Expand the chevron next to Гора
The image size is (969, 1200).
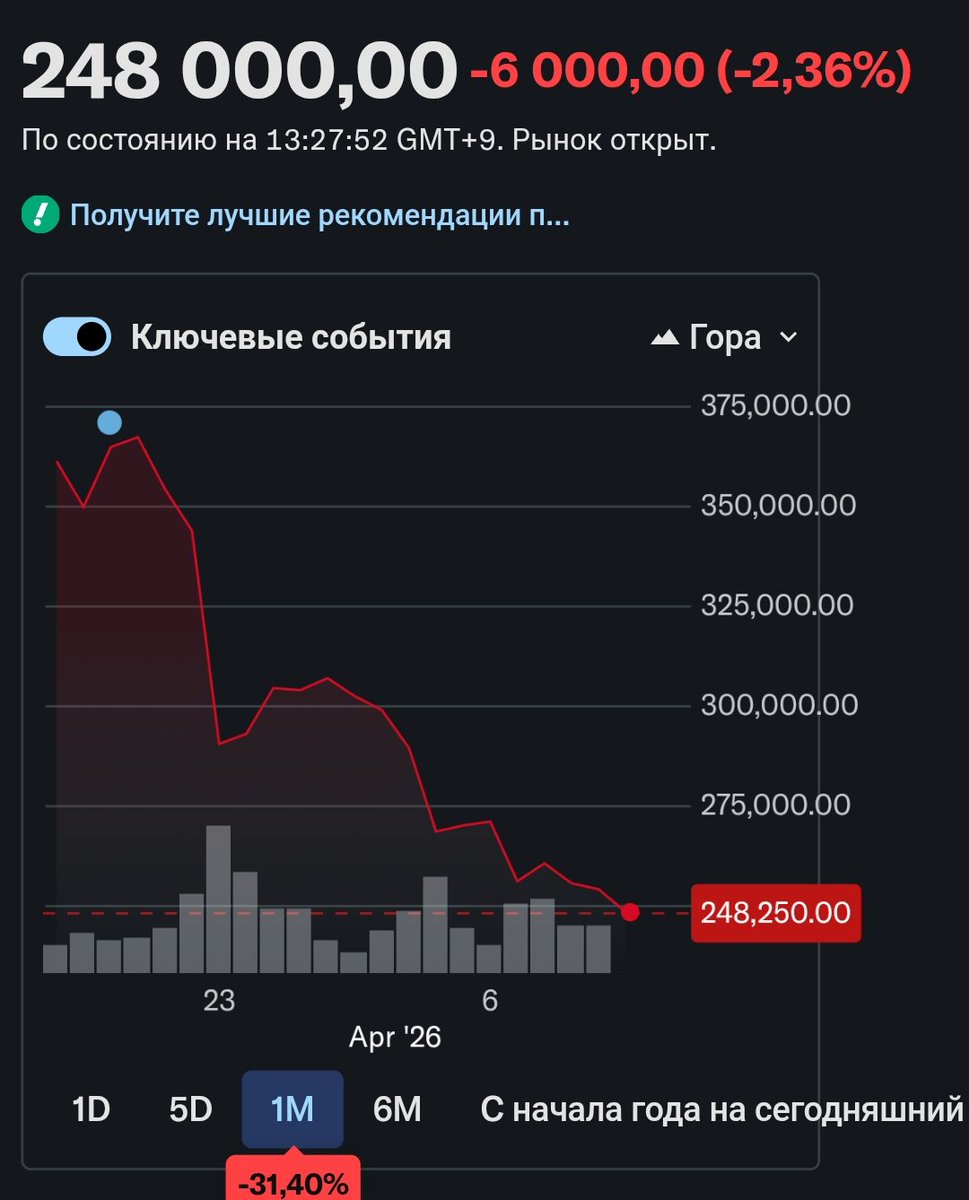(788, 338)
